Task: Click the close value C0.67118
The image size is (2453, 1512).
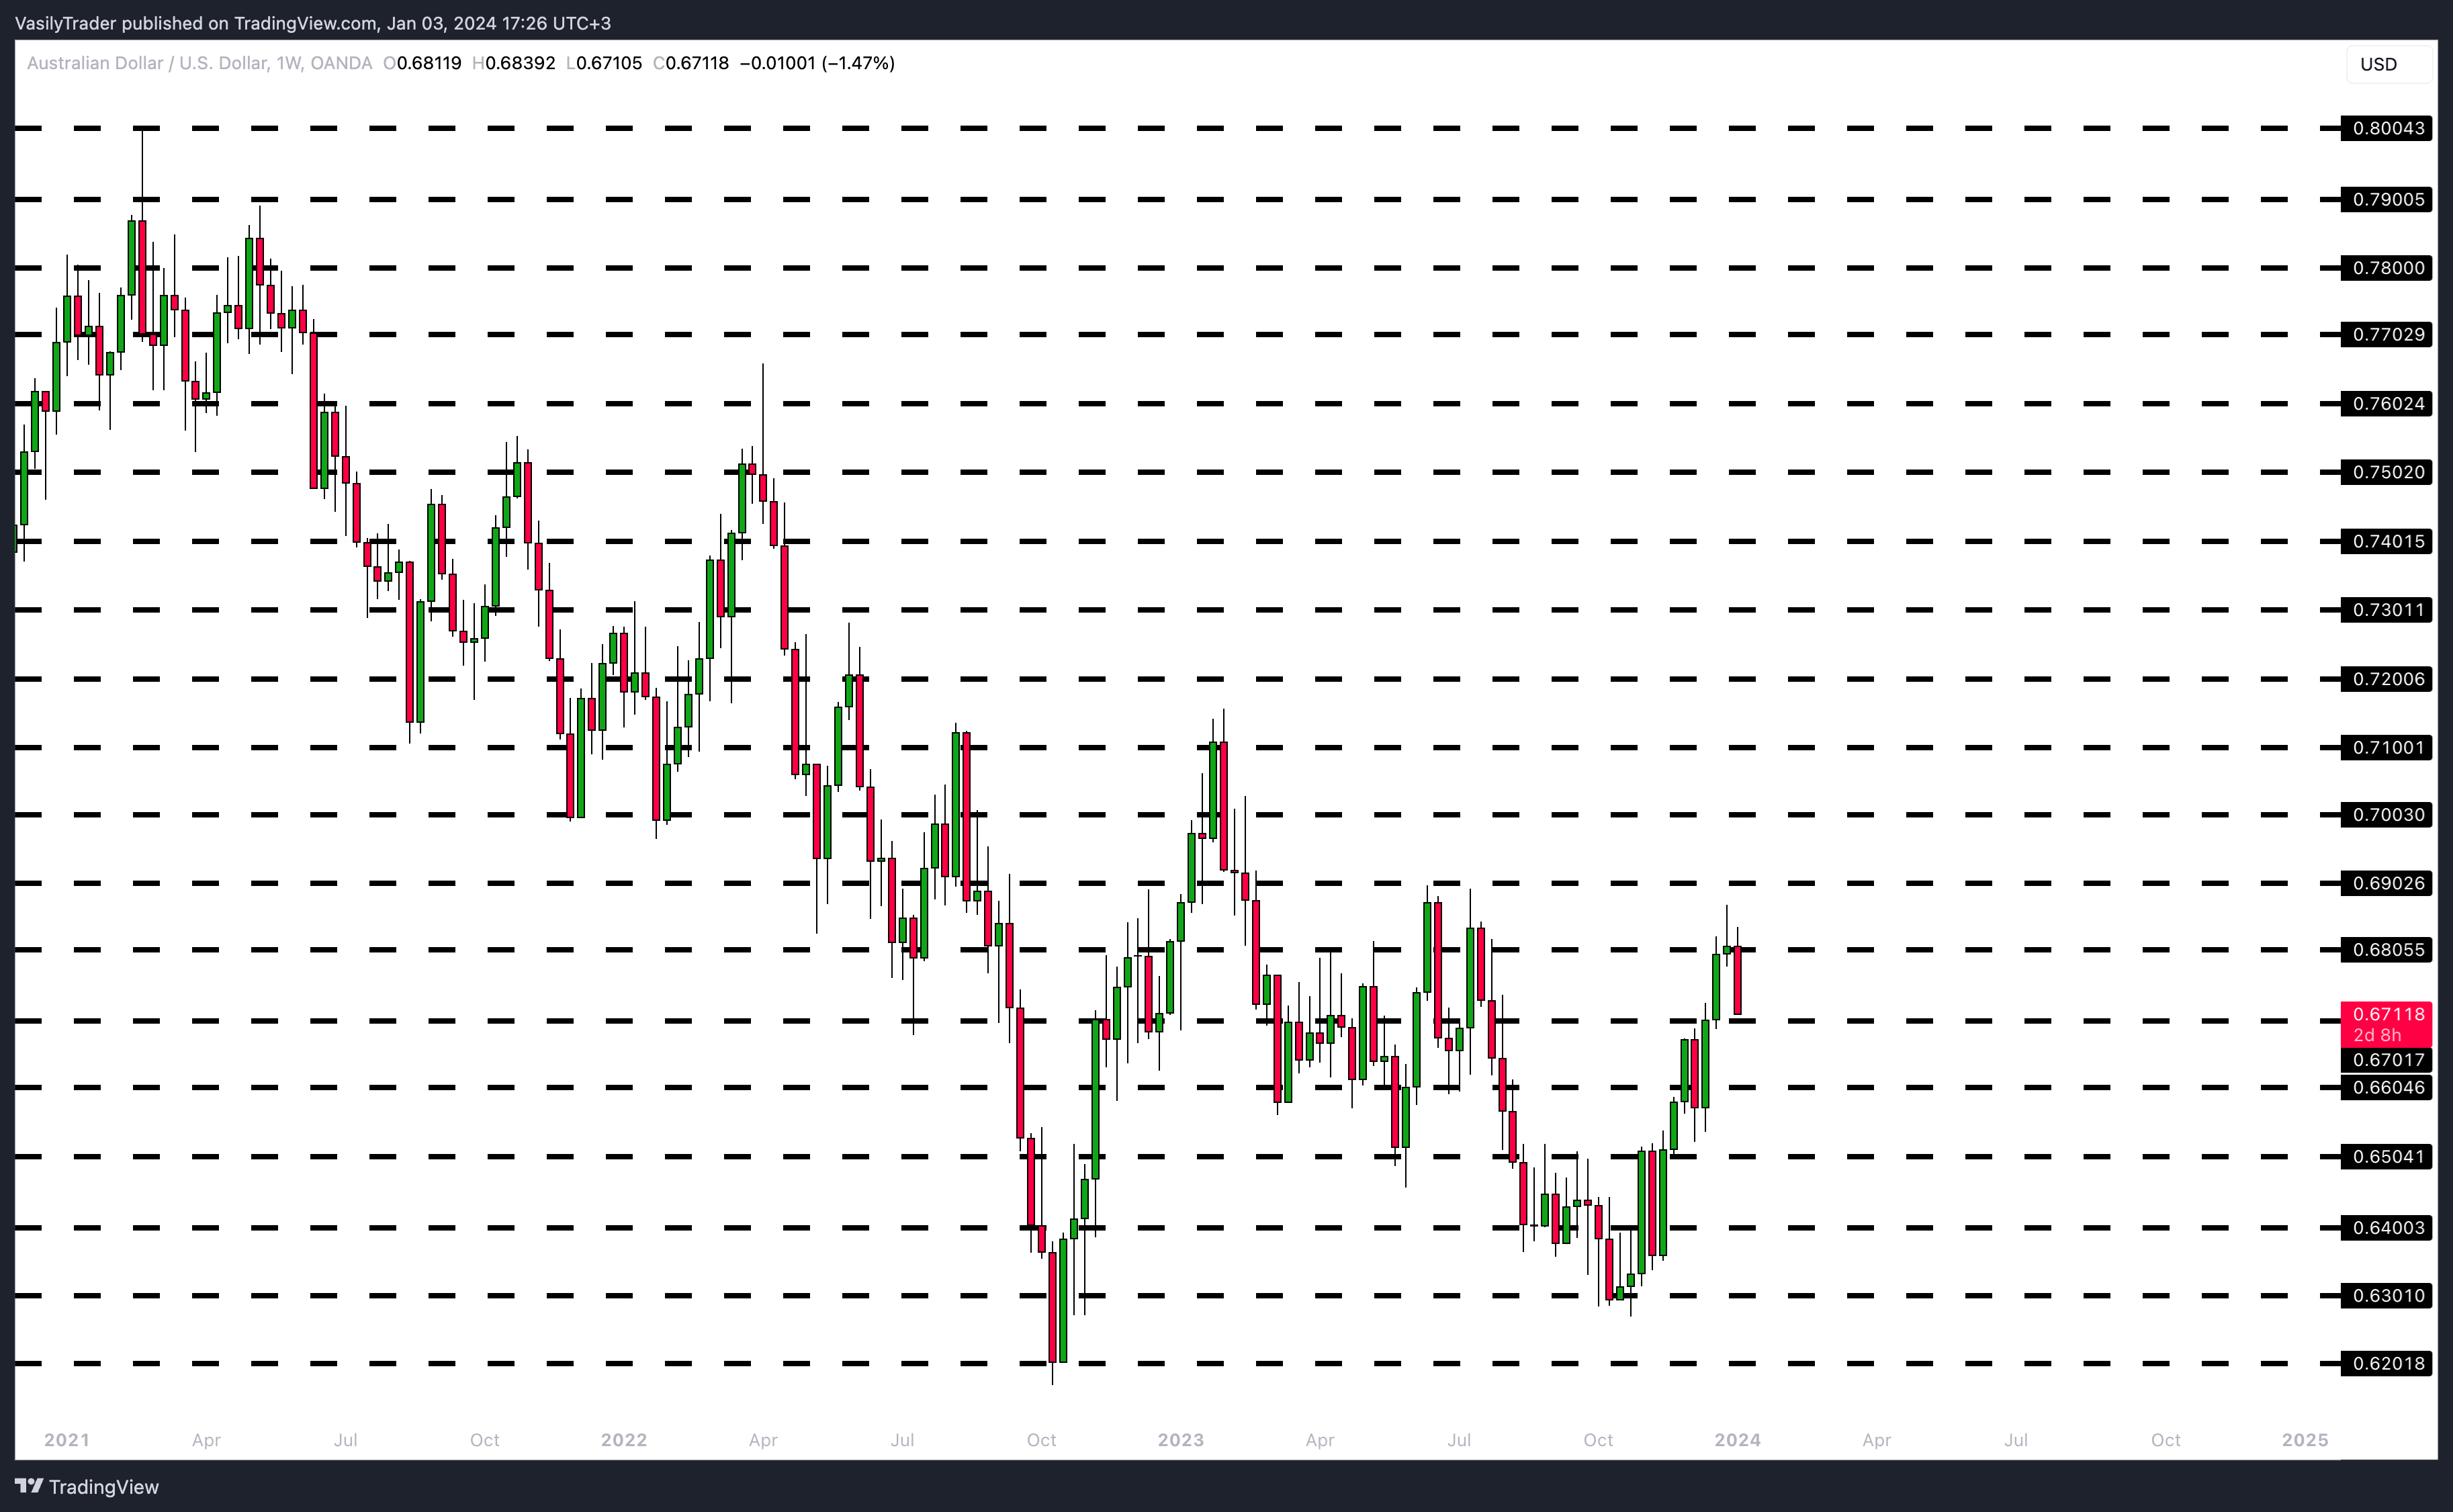Action: 691,63
